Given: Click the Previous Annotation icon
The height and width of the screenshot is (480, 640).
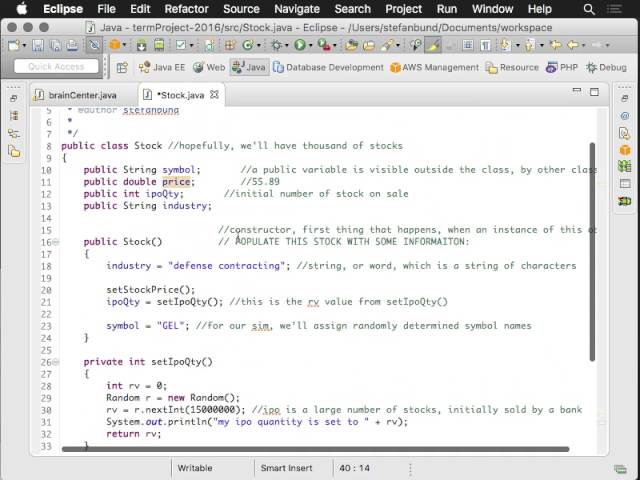Looking at the screenshot, I should point(530,44).
